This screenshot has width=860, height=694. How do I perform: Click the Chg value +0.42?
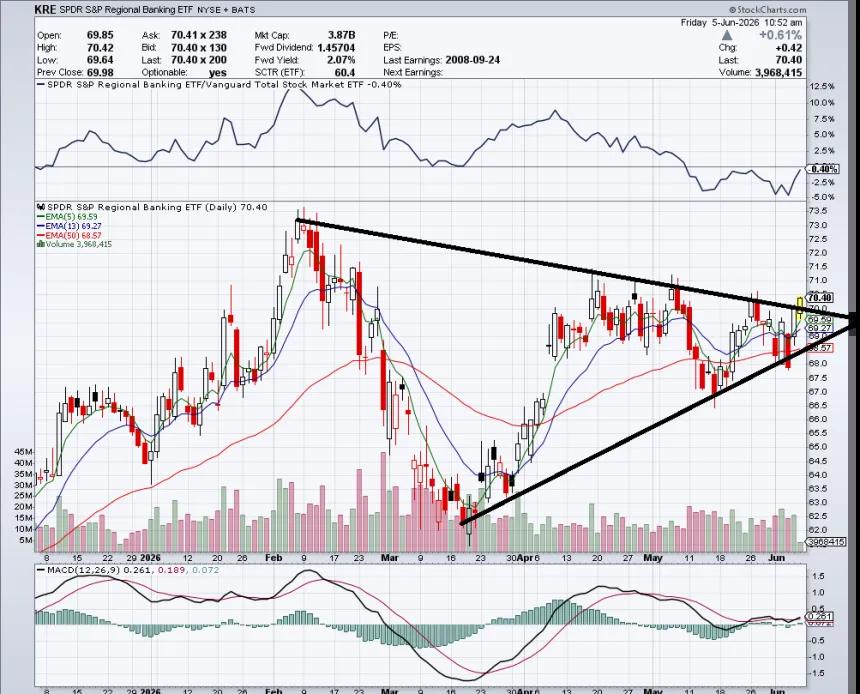[789, 48]
